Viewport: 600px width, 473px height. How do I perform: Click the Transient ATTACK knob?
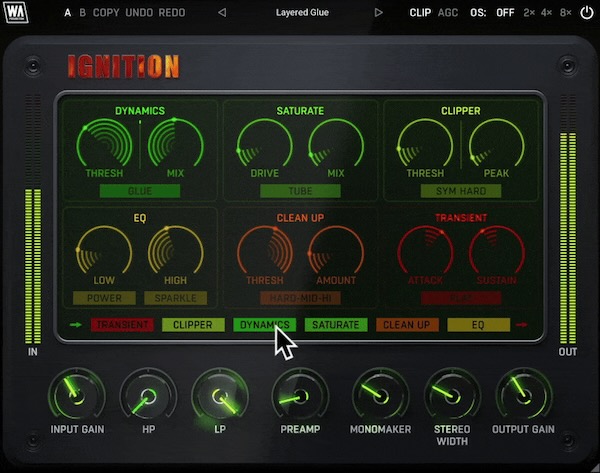pos(425,252)
